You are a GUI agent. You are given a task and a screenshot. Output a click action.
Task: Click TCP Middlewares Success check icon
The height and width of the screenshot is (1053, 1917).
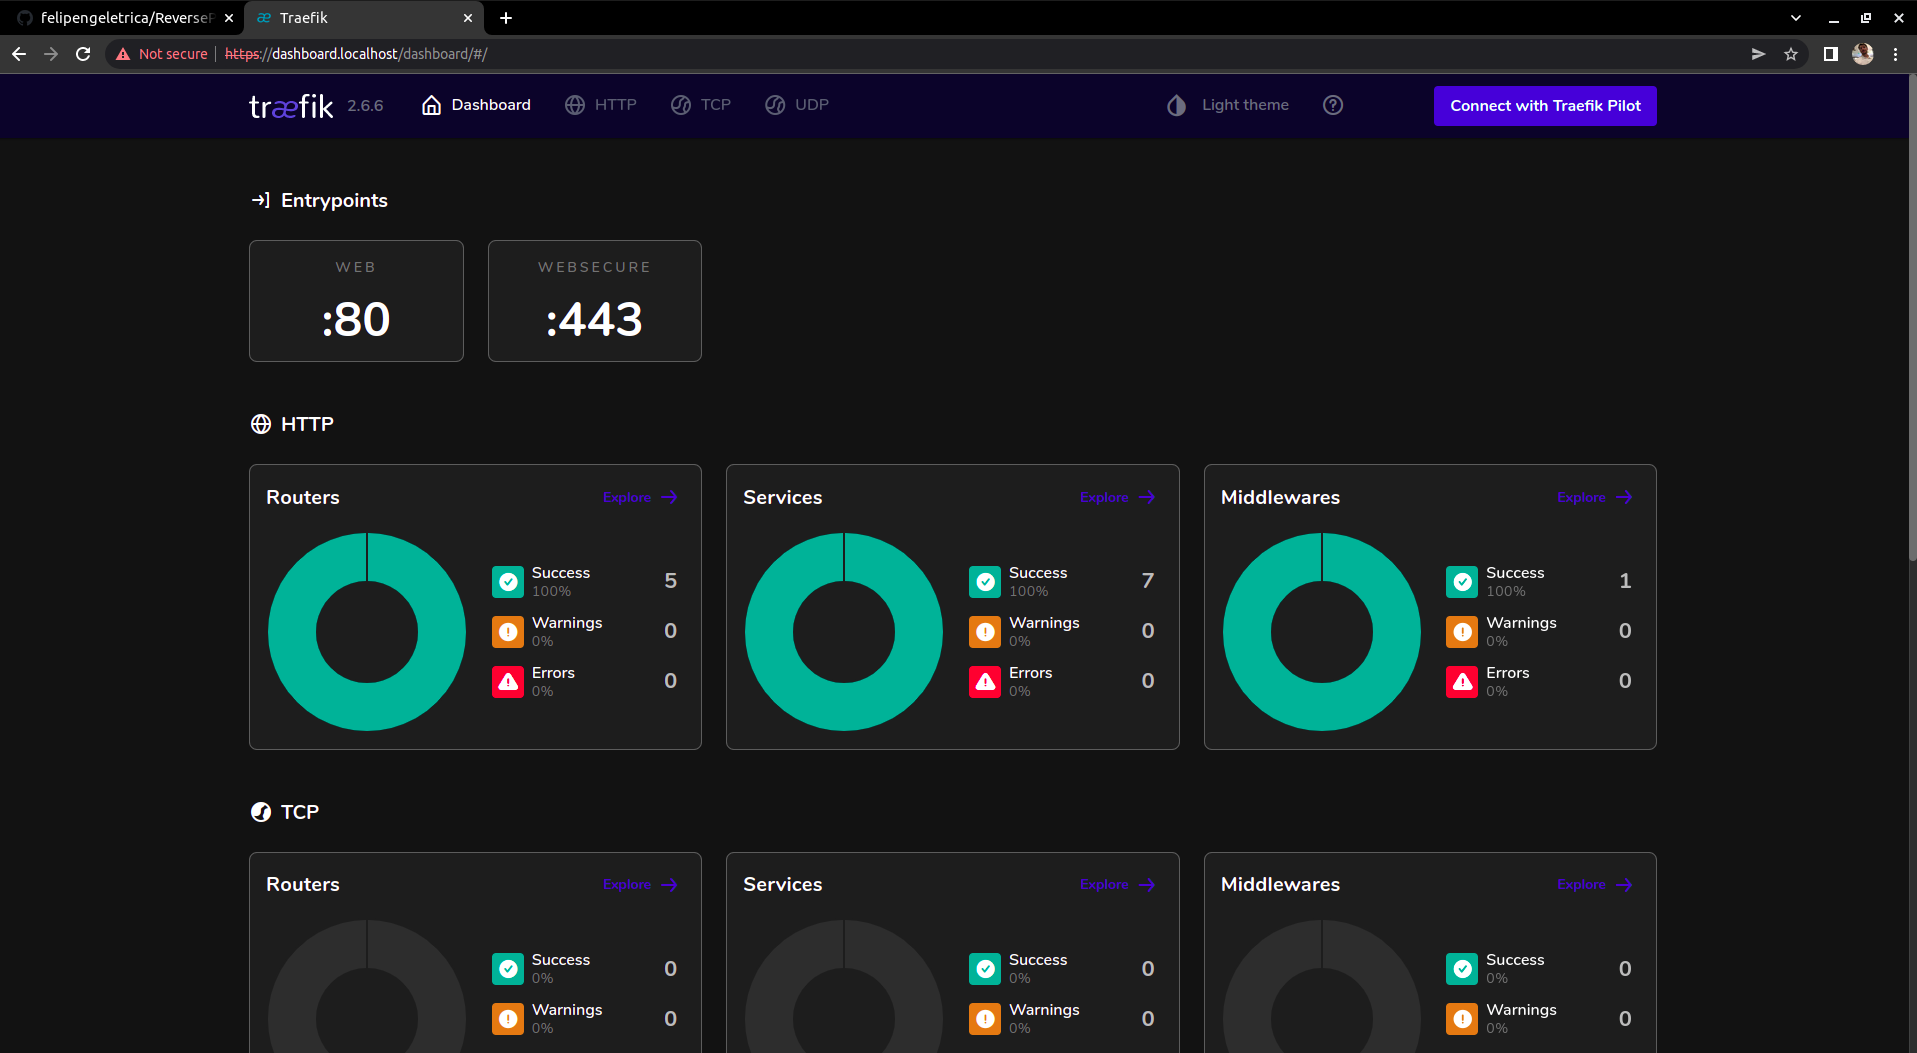tap(1462, 968)
